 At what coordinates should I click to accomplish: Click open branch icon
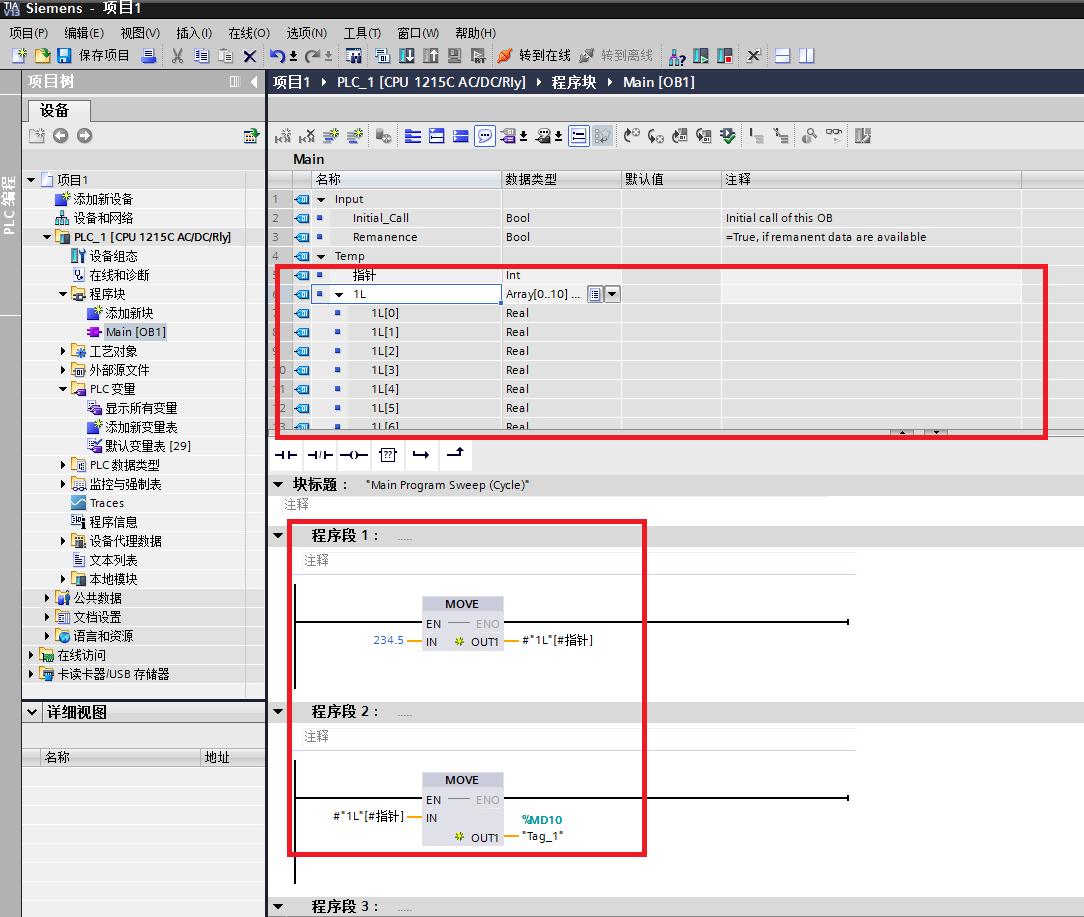pos(421,455)
